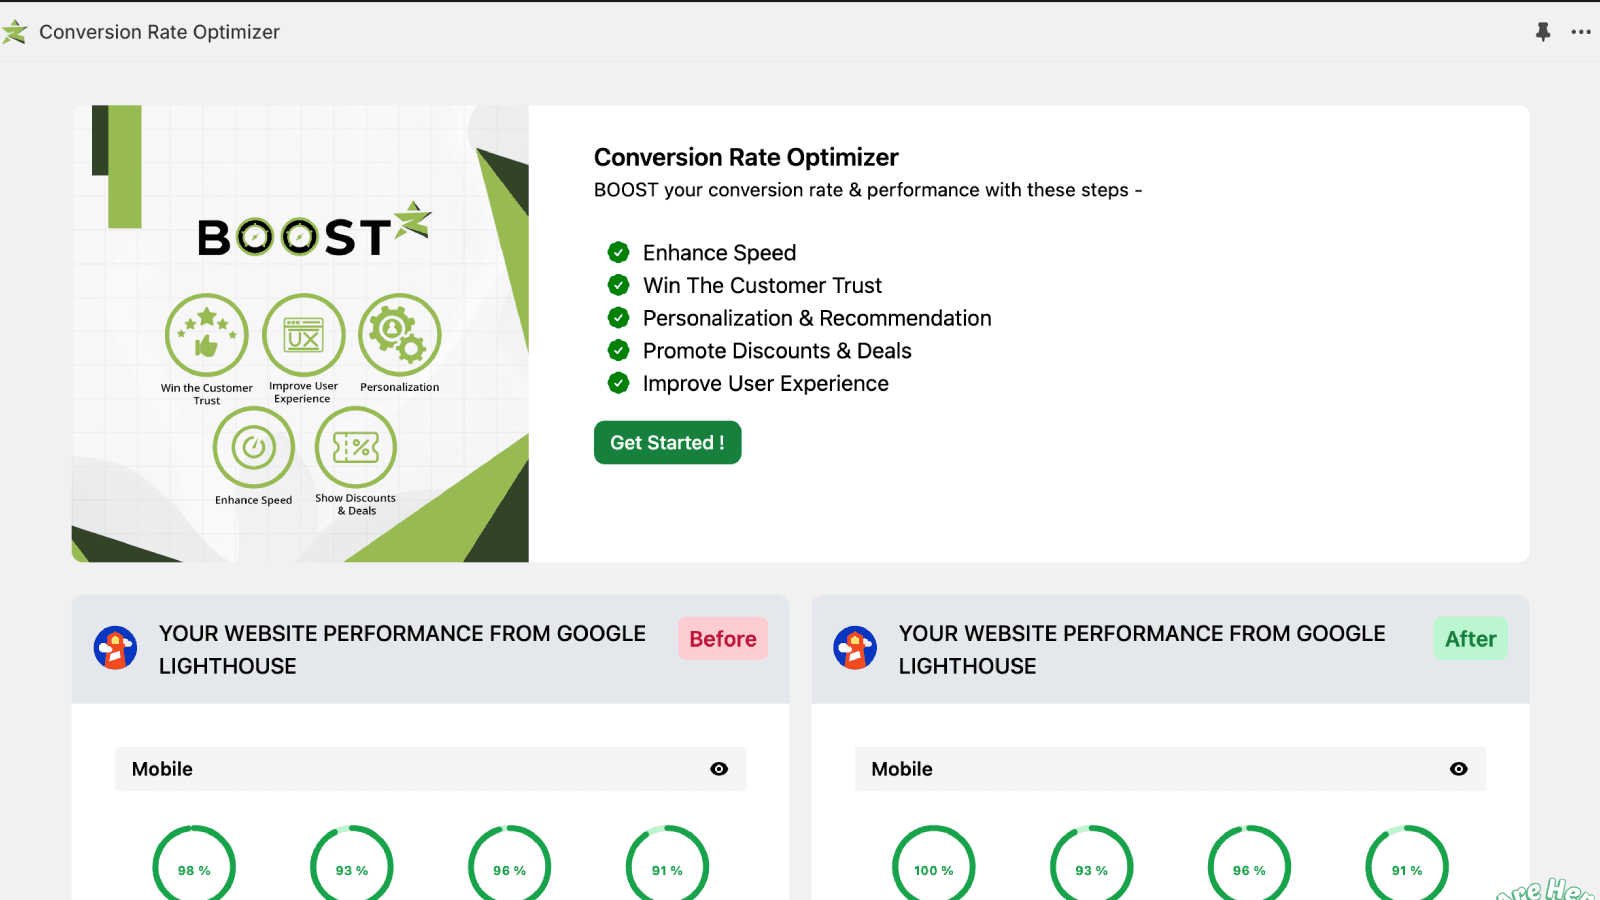
Task: Toggle visibility on the Before Mobile section
Action: tap(719, 768)
